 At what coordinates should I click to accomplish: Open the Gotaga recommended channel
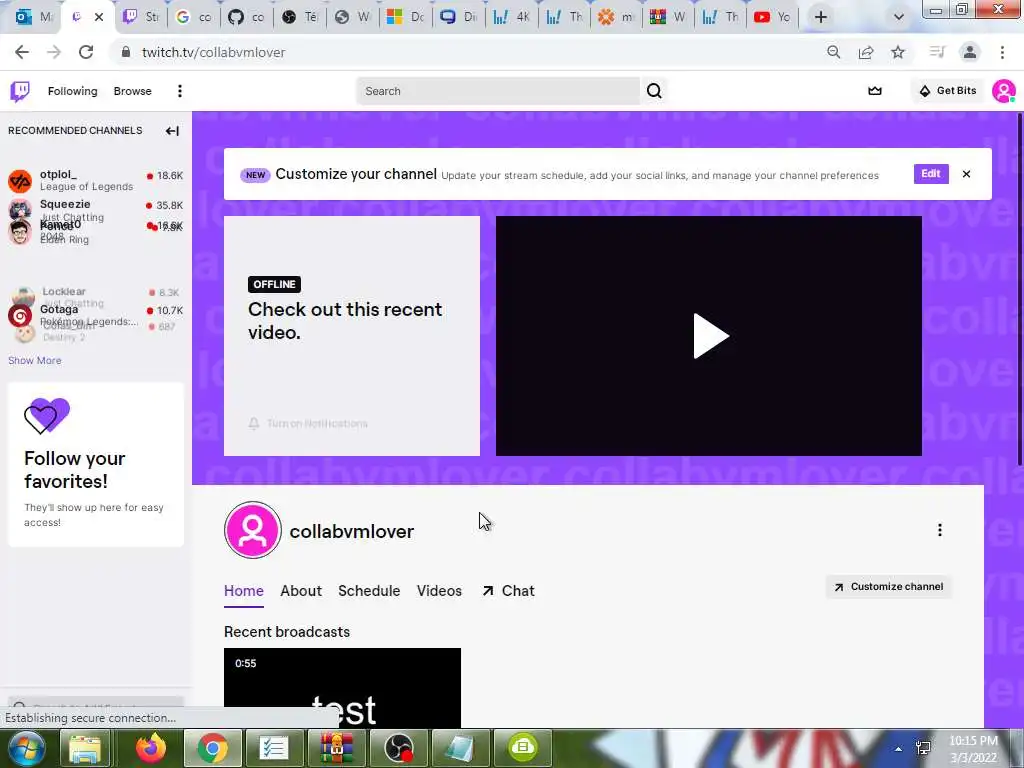pos(95,315)
